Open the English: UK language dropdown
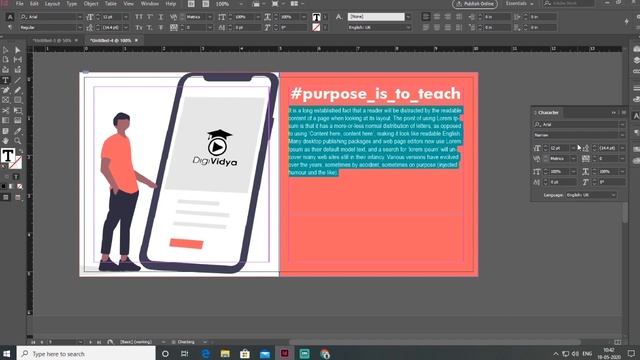Image resolution: width=640 pixels, height=360 pixels. [x=408, y=28]
